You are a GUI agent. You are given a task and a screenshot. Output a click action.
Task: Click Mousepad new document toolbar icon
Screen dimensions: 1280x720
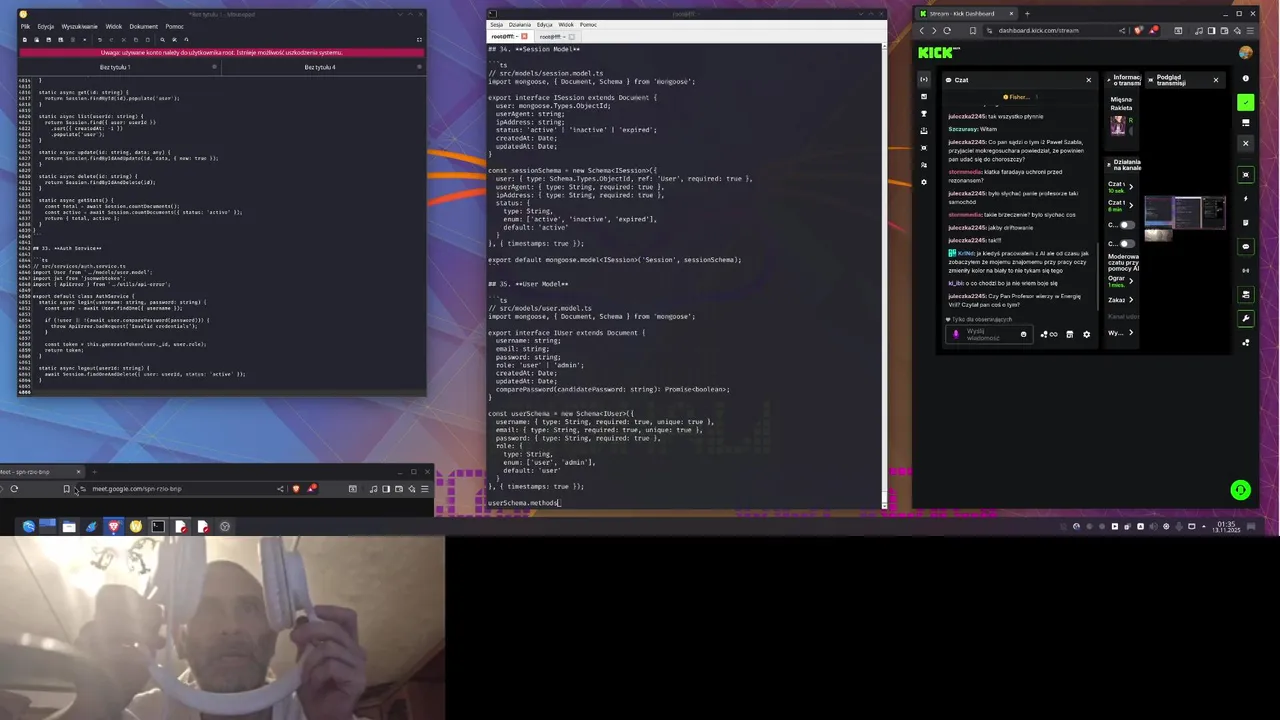(x=25, y=40)
